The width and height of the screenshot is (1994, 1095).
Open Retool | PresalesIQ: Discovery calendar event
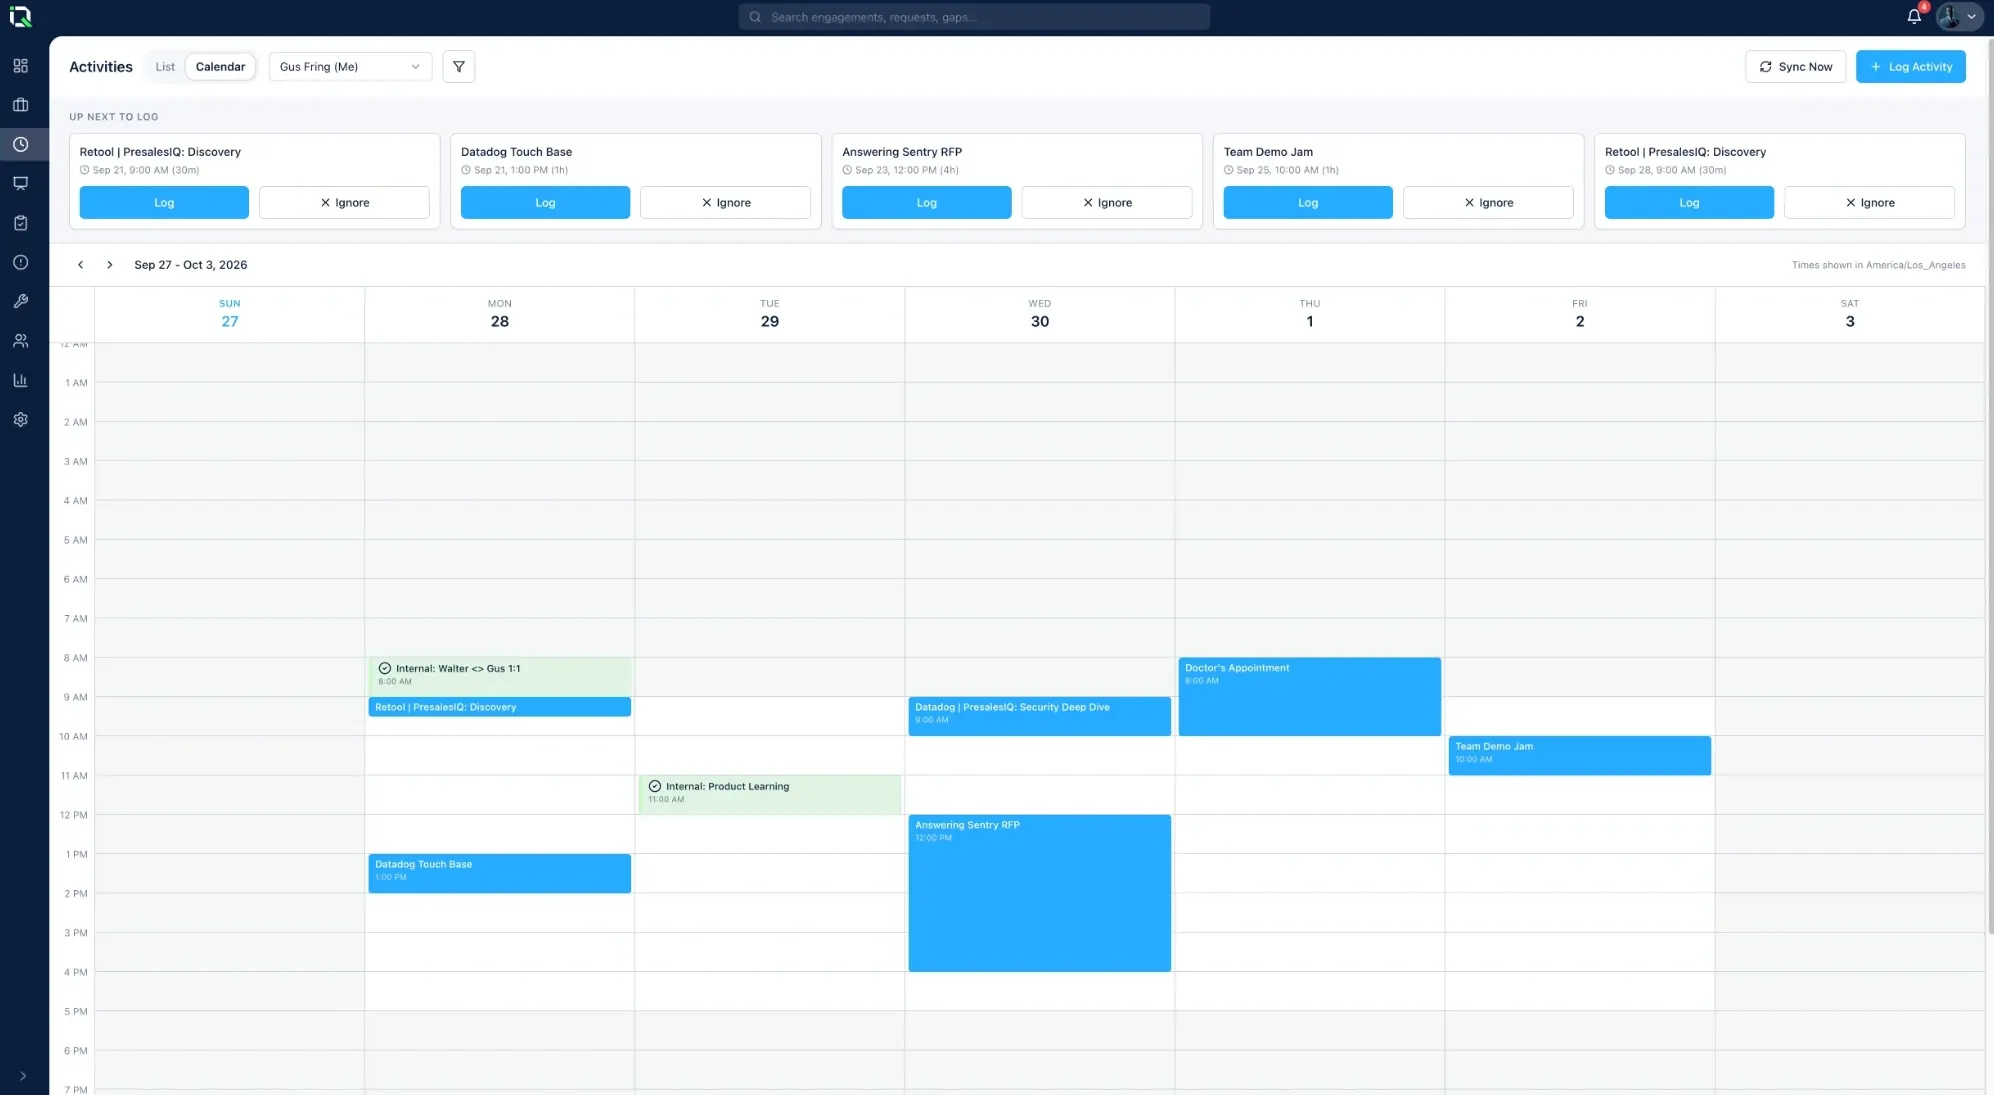[500, 707]
